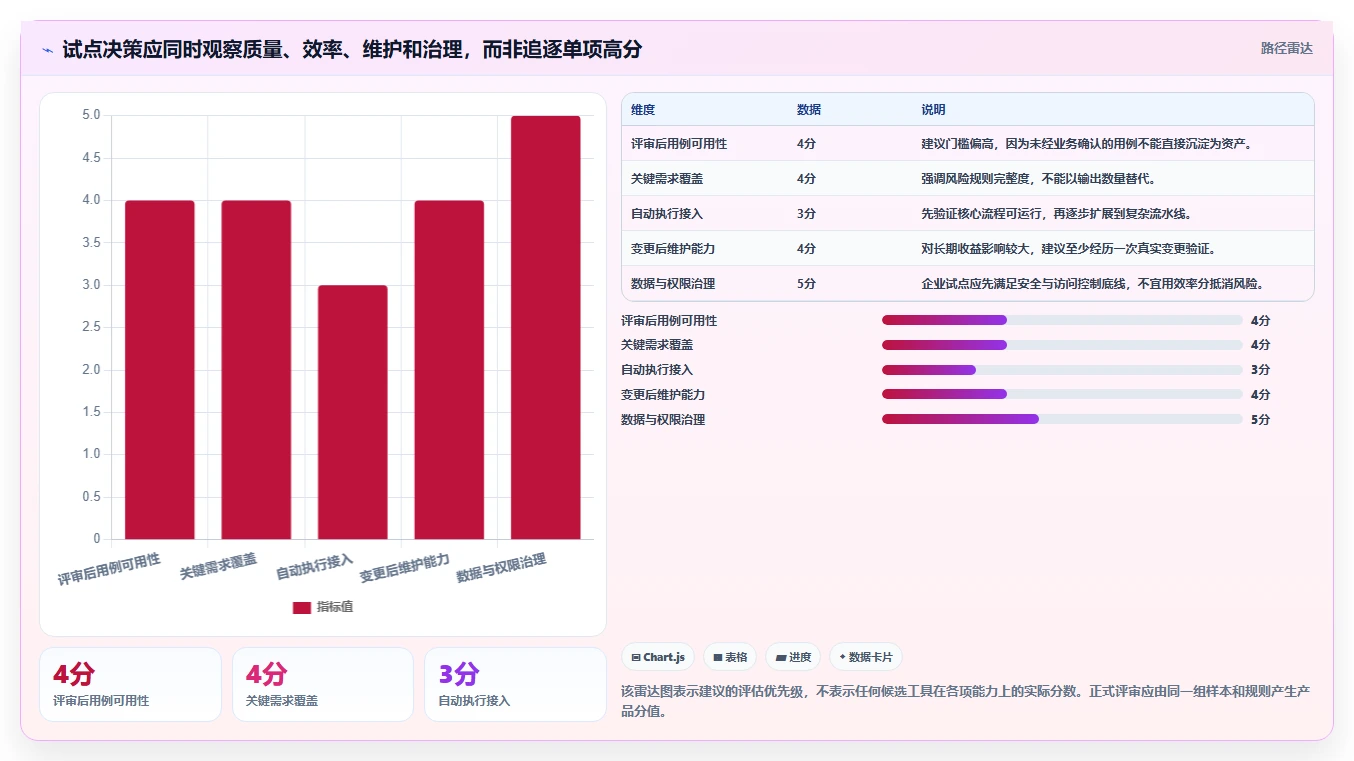Viewport: 1354px width, 761px height.
Task: Click the footnote starting with 该雷达图表示
Action: pyautogui.click(x=966, y=701)
